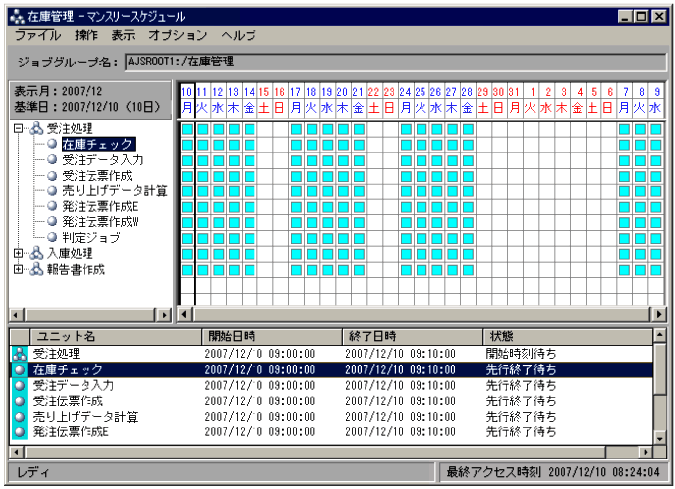The height and width of the screenshot is (489, 675).
Task: Click the 報告書作成 jobnet icon in tree
Action: tap(36, 269)
